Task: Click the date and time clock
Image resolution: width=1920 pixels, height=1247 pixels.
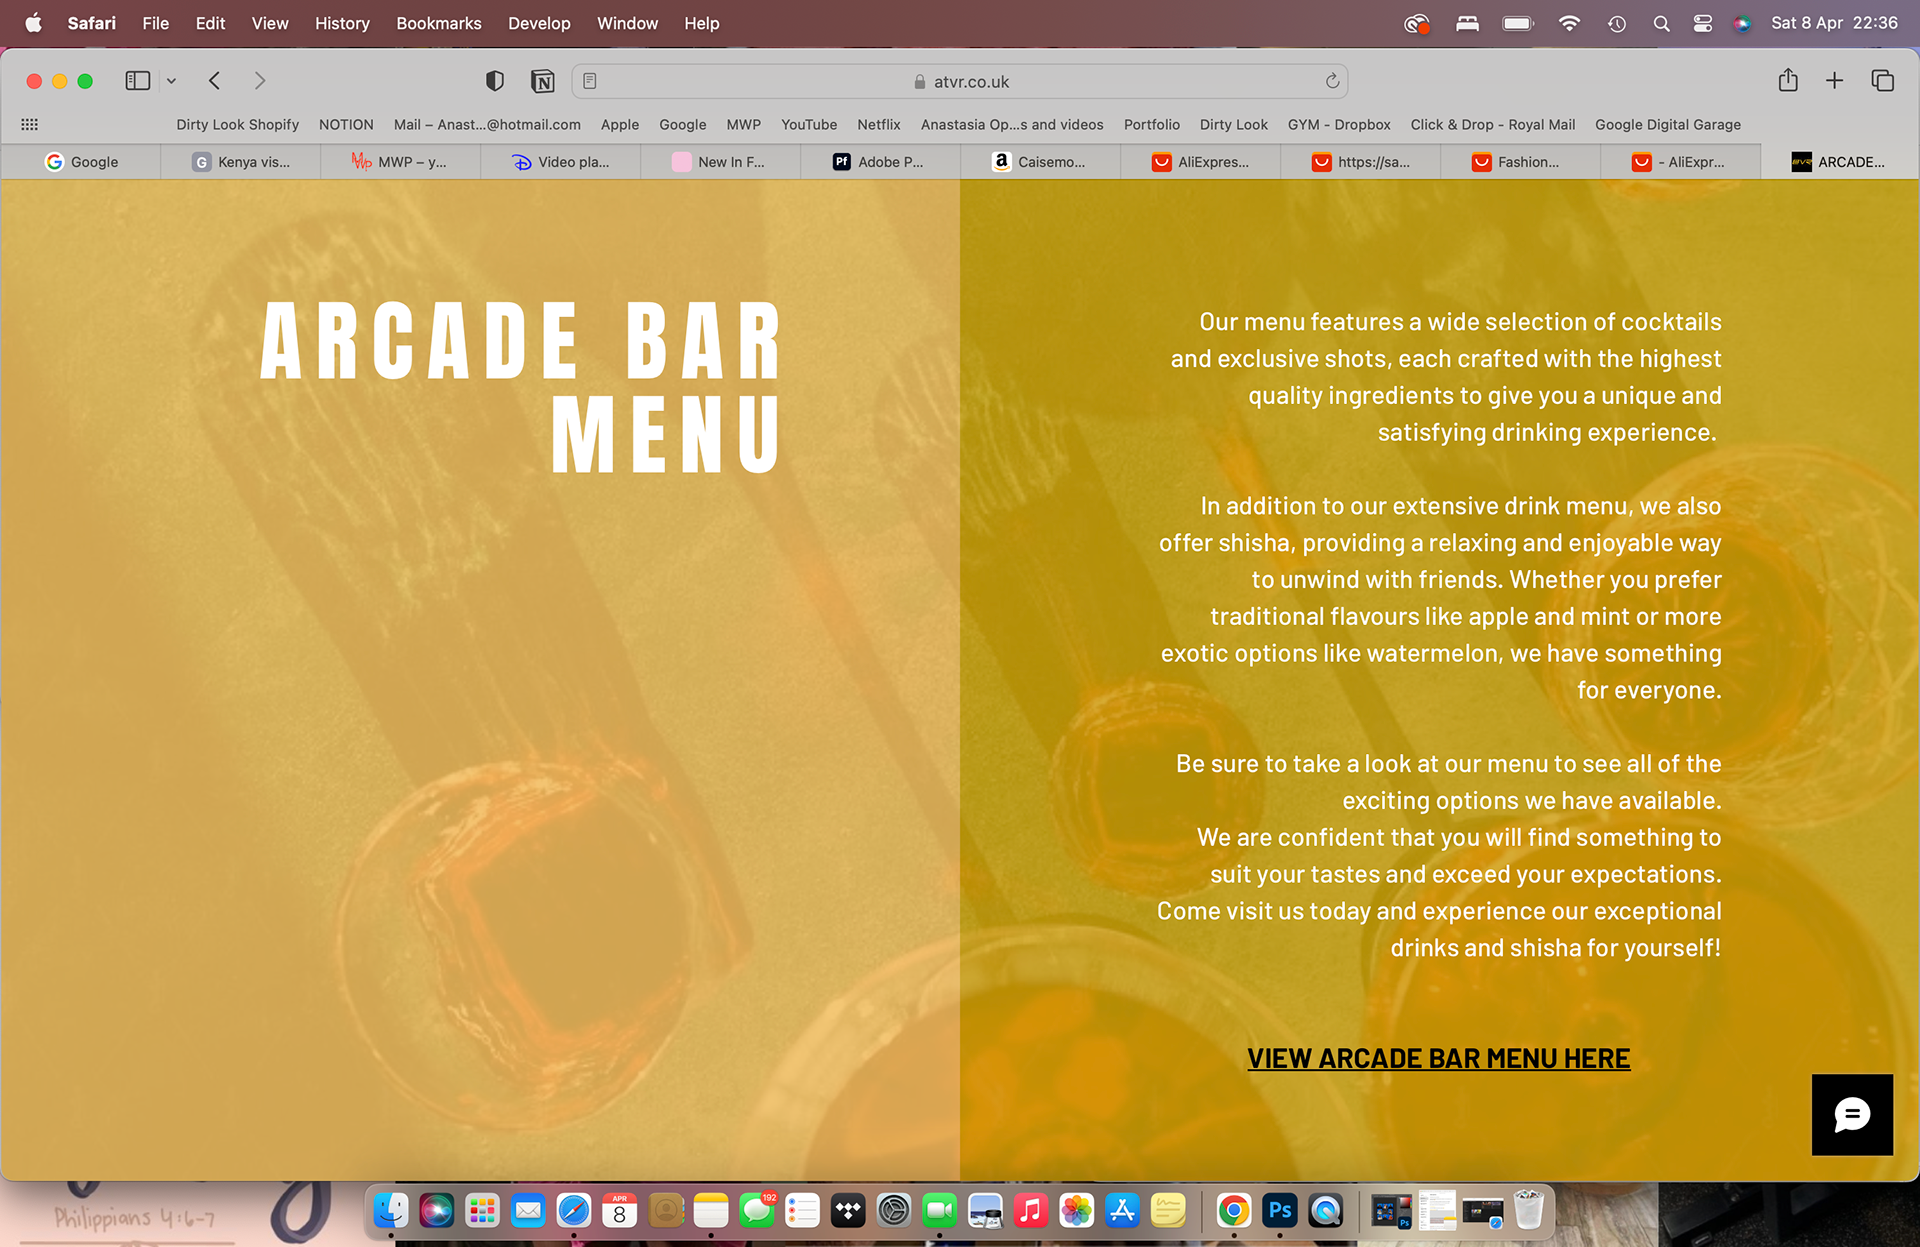Action: (x=1834, y=23)
